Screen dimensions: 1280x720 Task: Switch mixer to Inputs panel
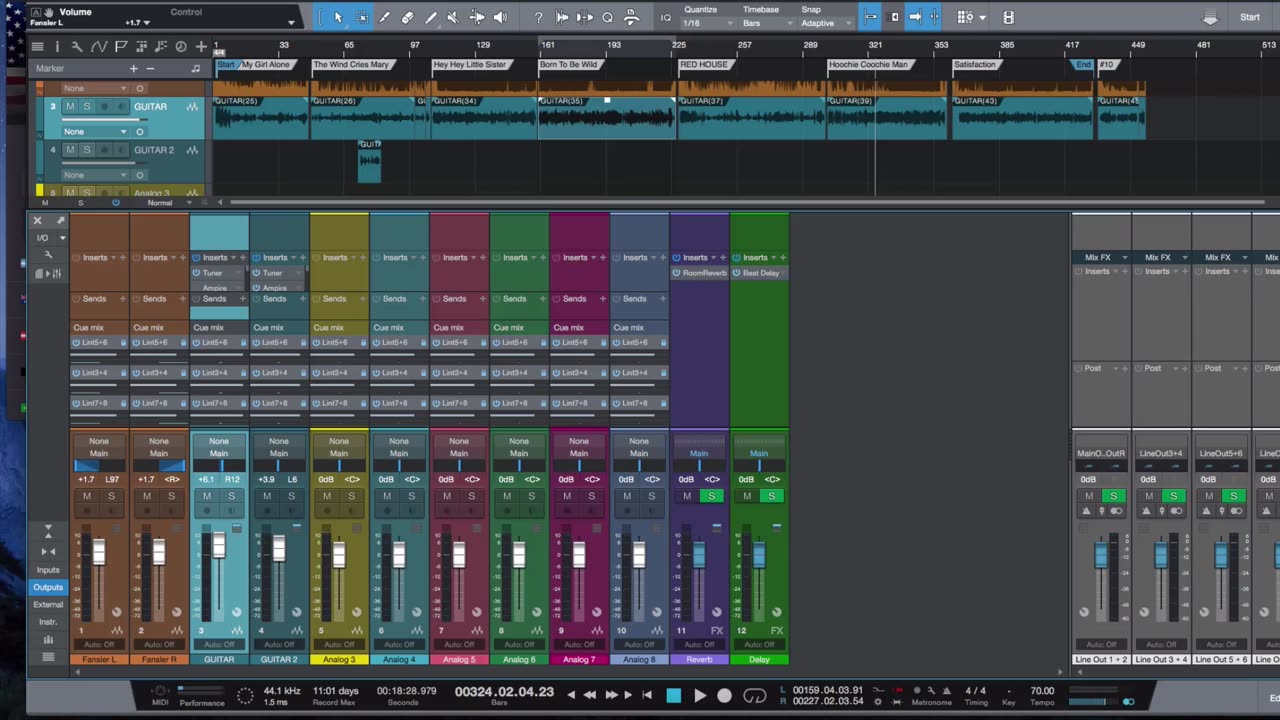click(x=48, y=570)
